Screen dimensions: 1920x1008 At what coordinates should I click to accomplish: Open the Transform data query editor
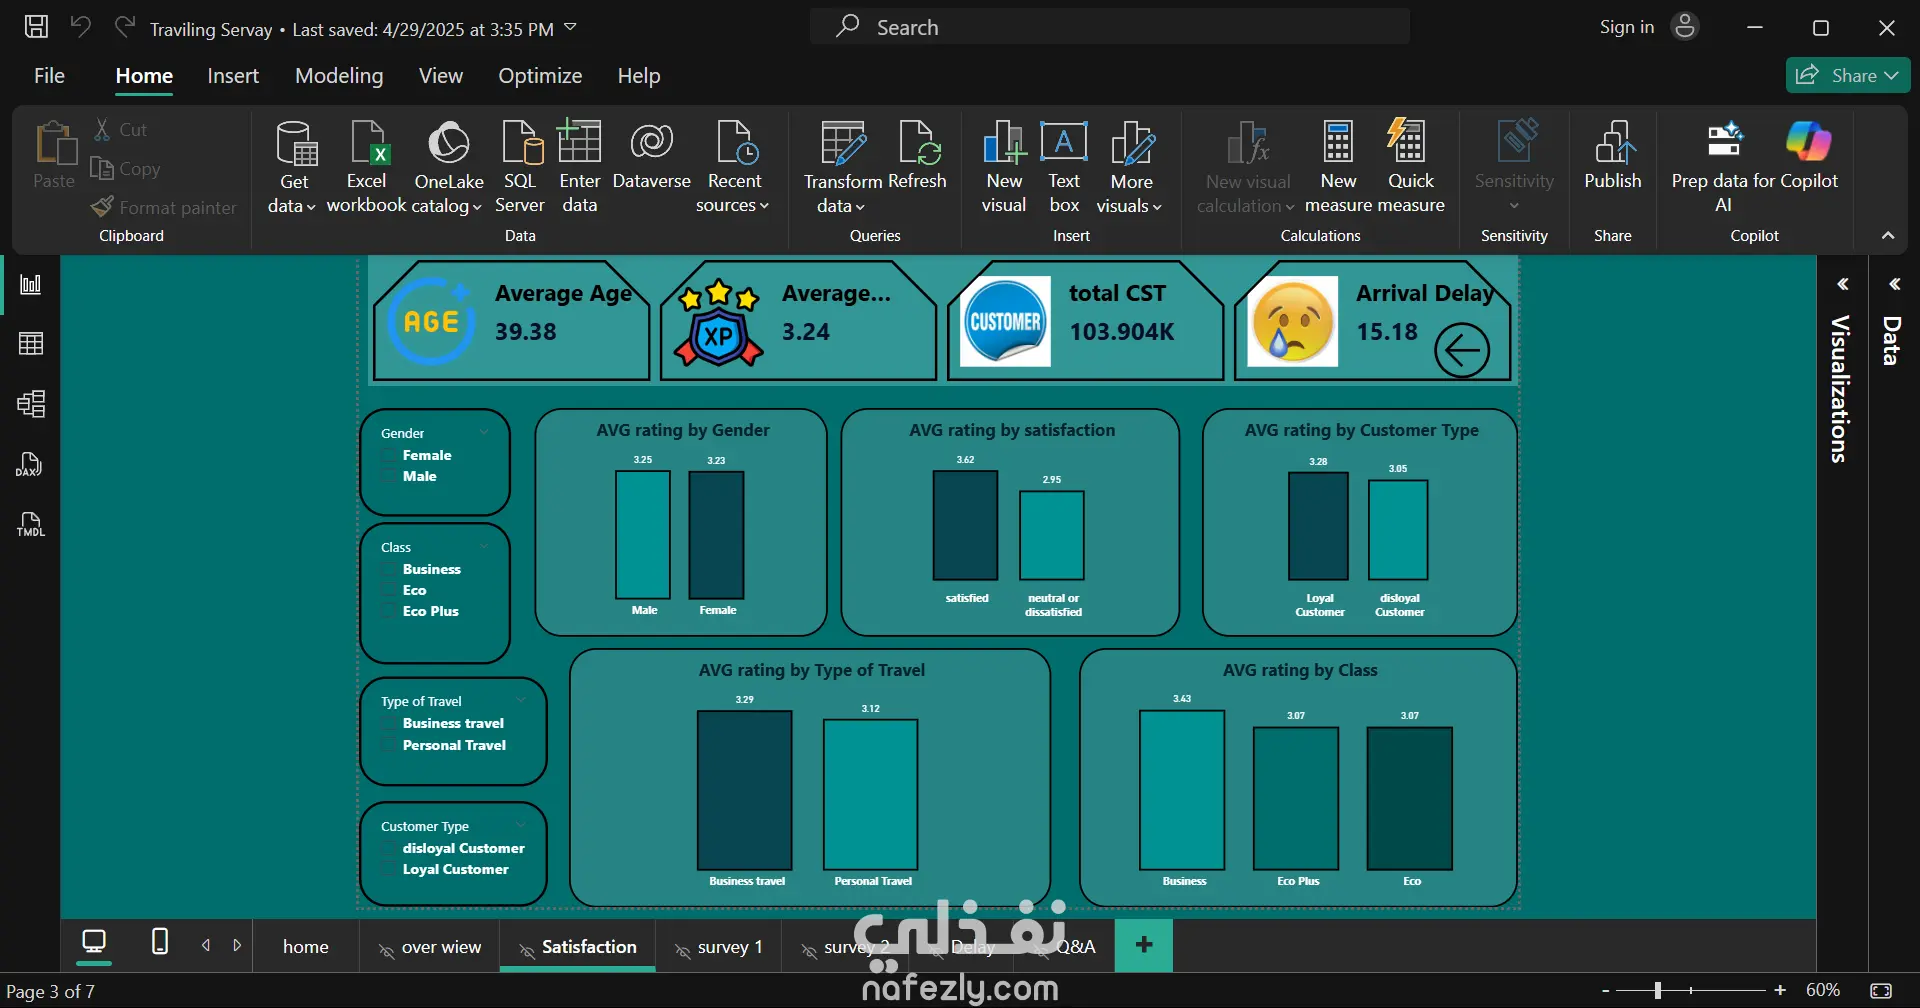(x=843, y=167)
